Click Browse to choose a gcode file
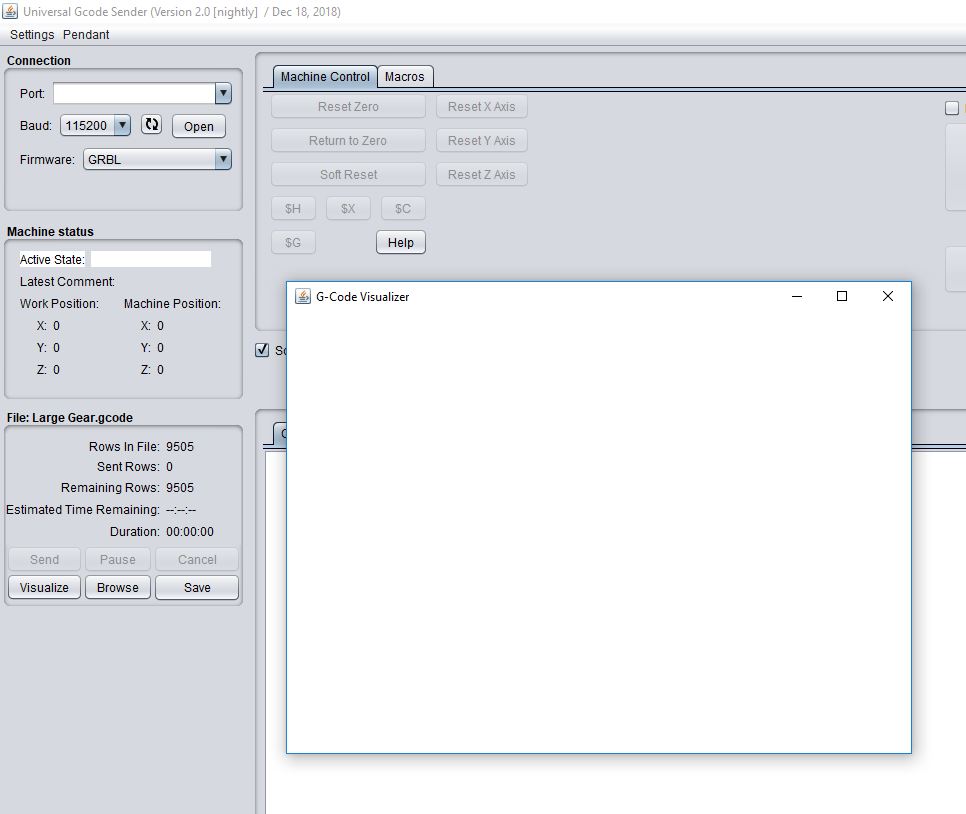This screenshot has width=966, height=814. (118, 587)
